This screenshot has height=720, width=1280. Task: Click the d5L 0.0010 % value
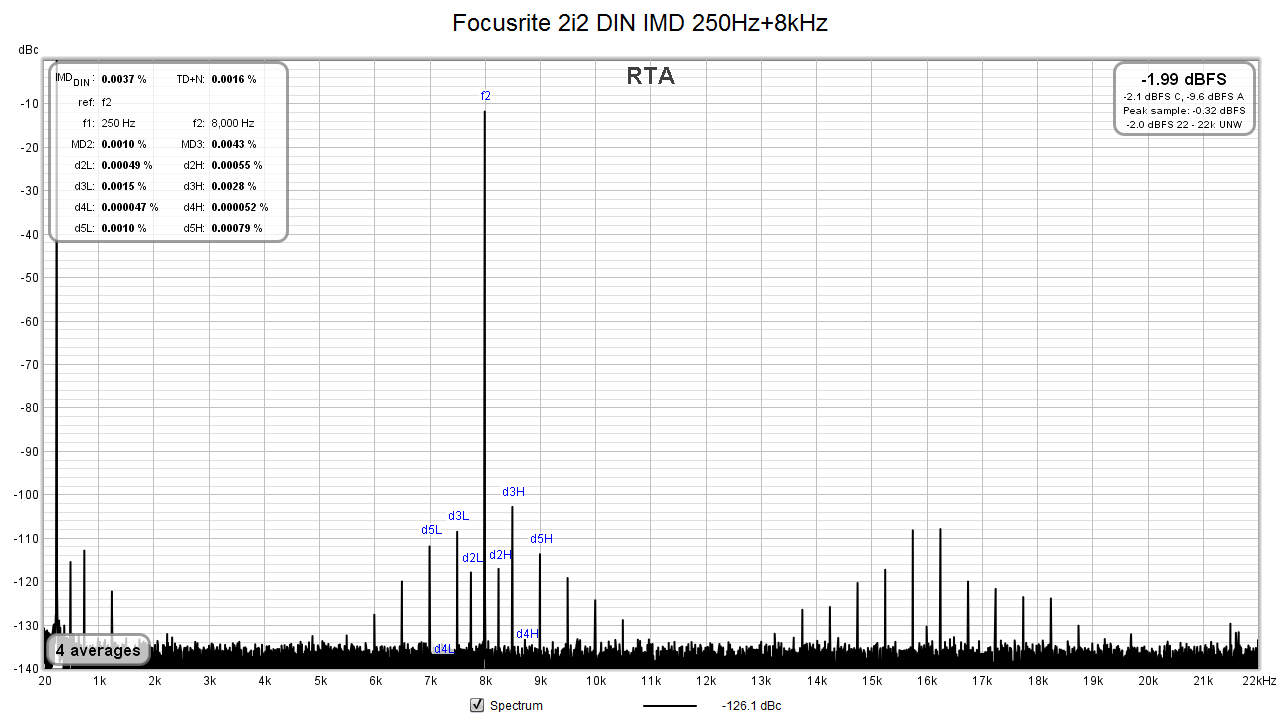[x=124, y=228]
